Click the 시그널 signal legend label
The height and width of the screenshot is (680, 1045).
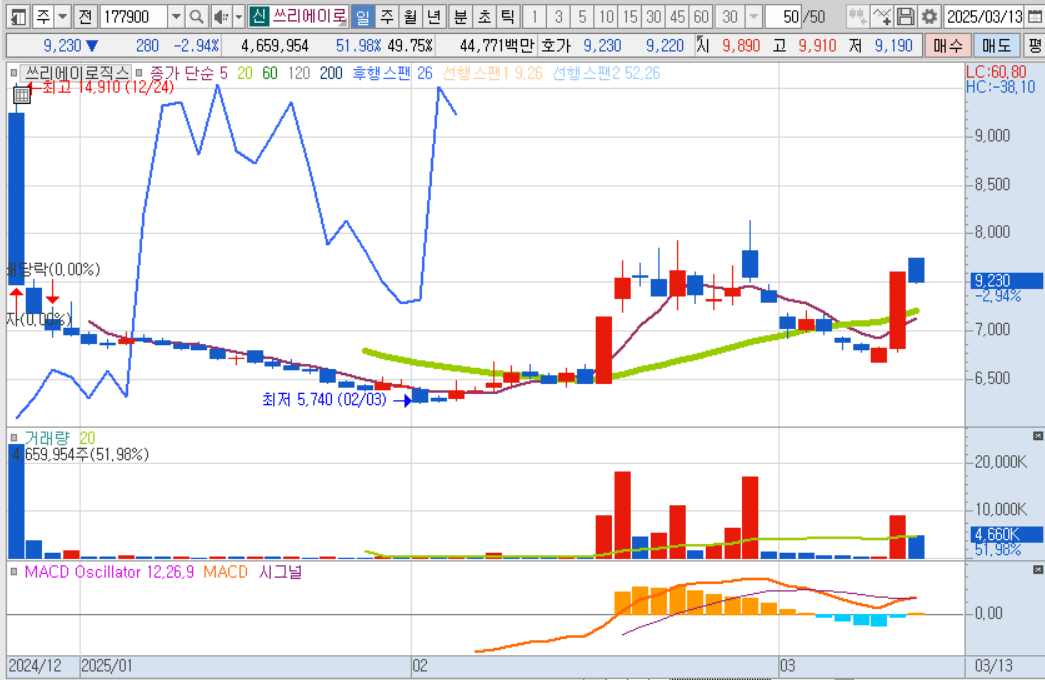[281, 572]
